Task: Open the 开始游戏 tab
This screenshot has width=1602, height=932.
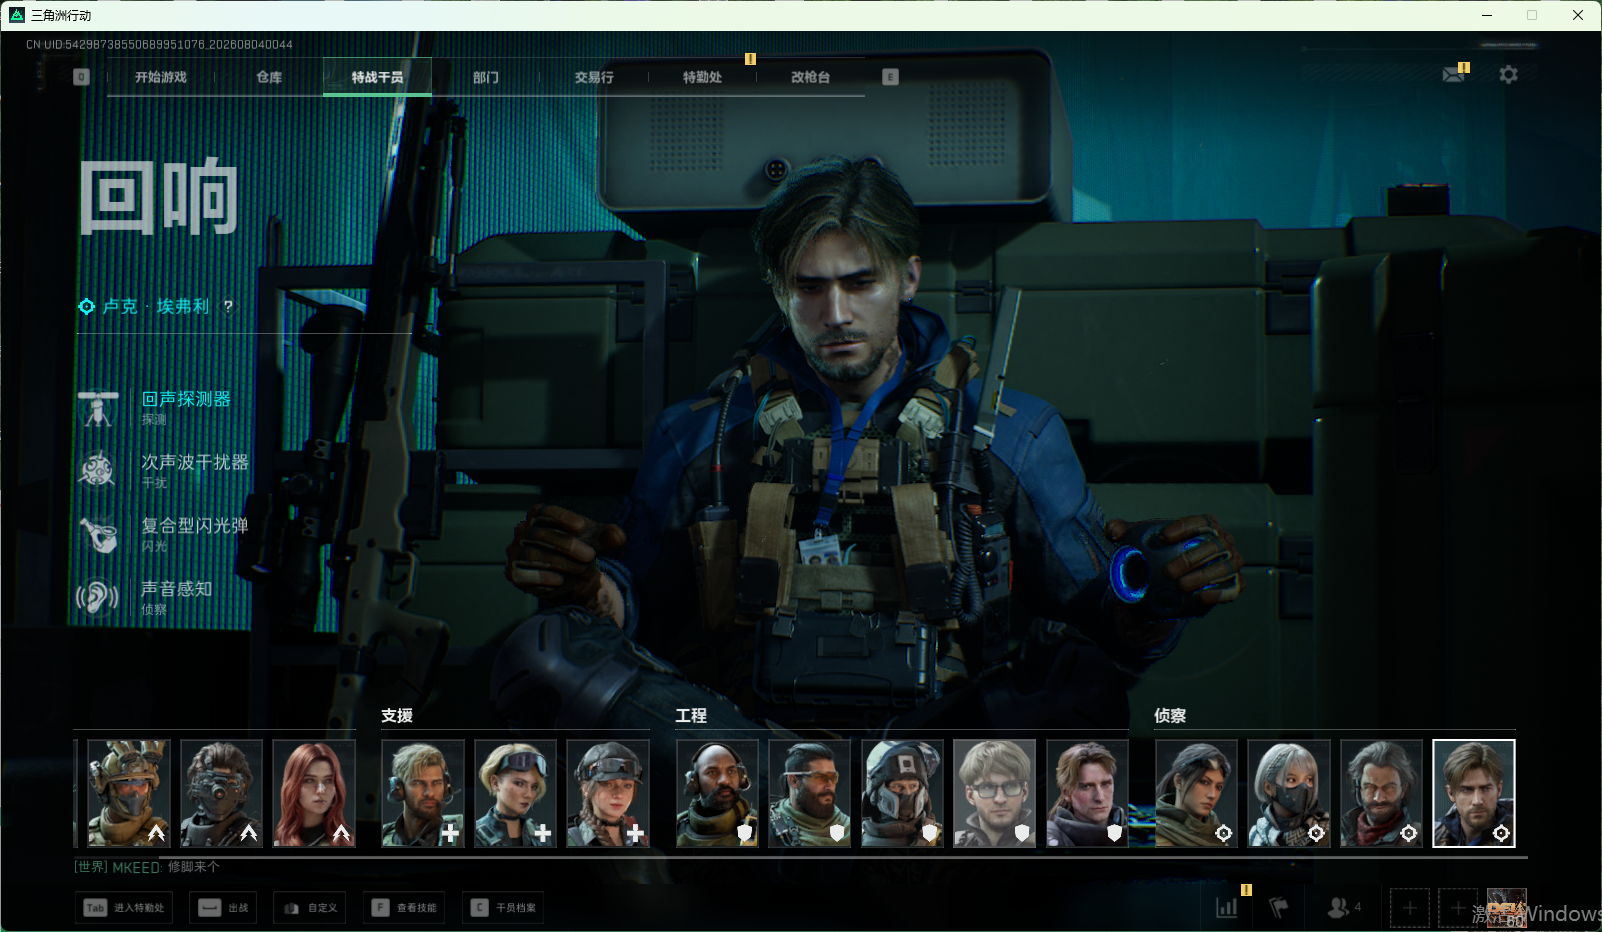Action: coord(161,77)
